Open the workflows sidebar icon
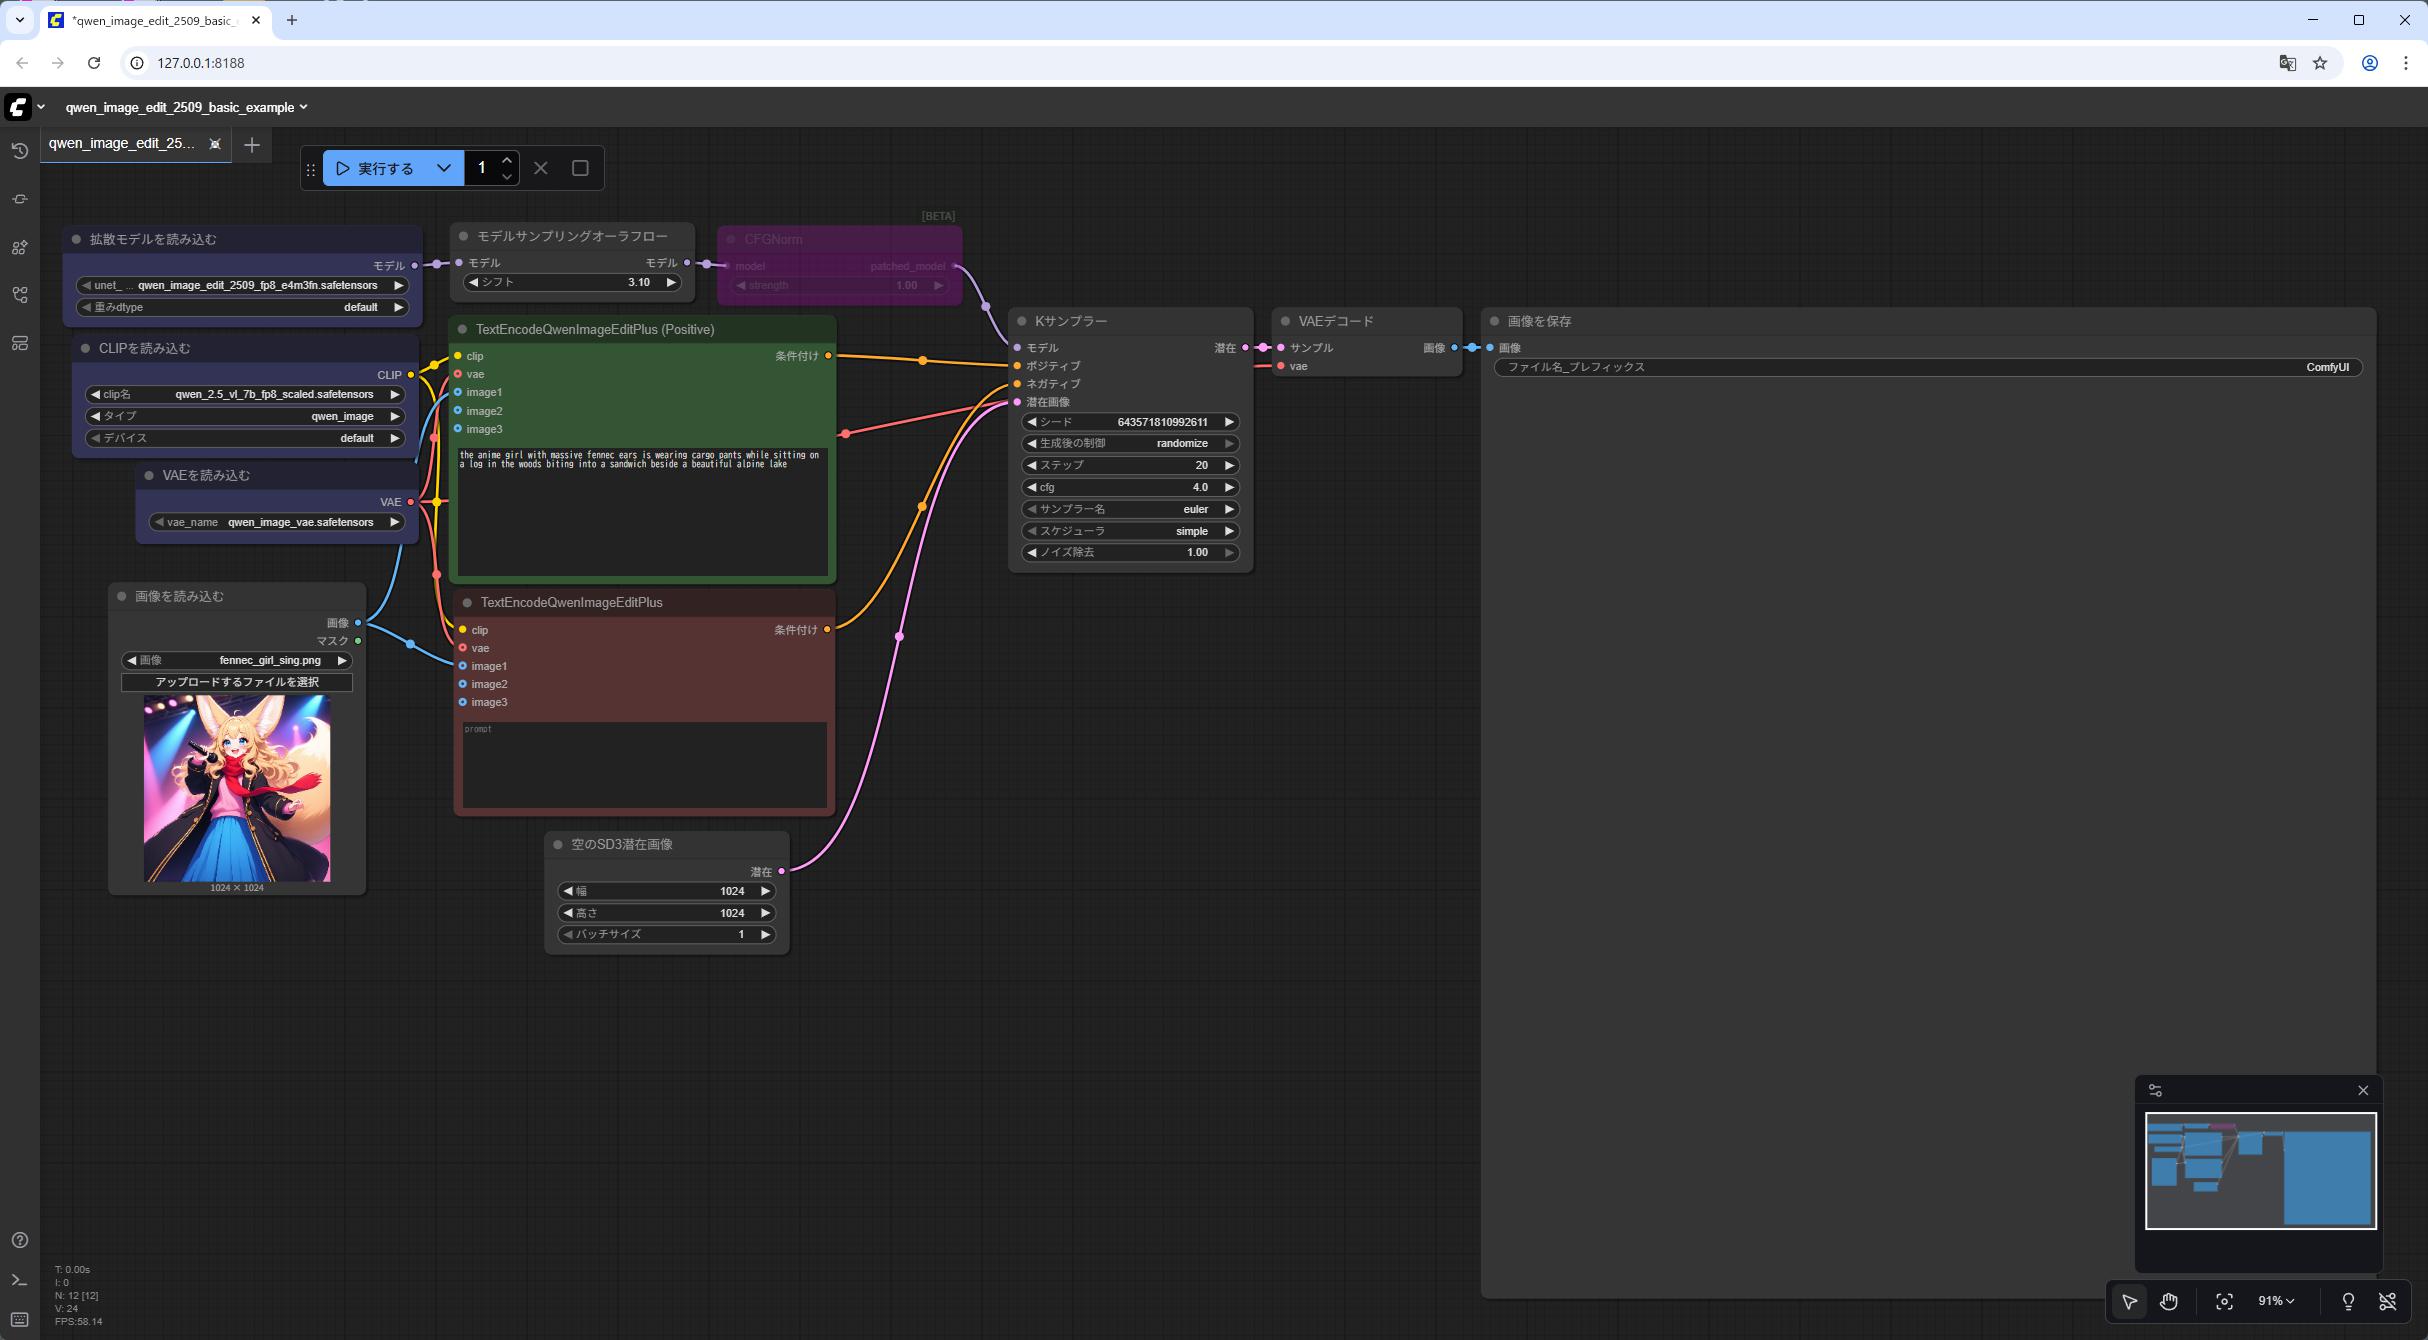 [19, 295]
